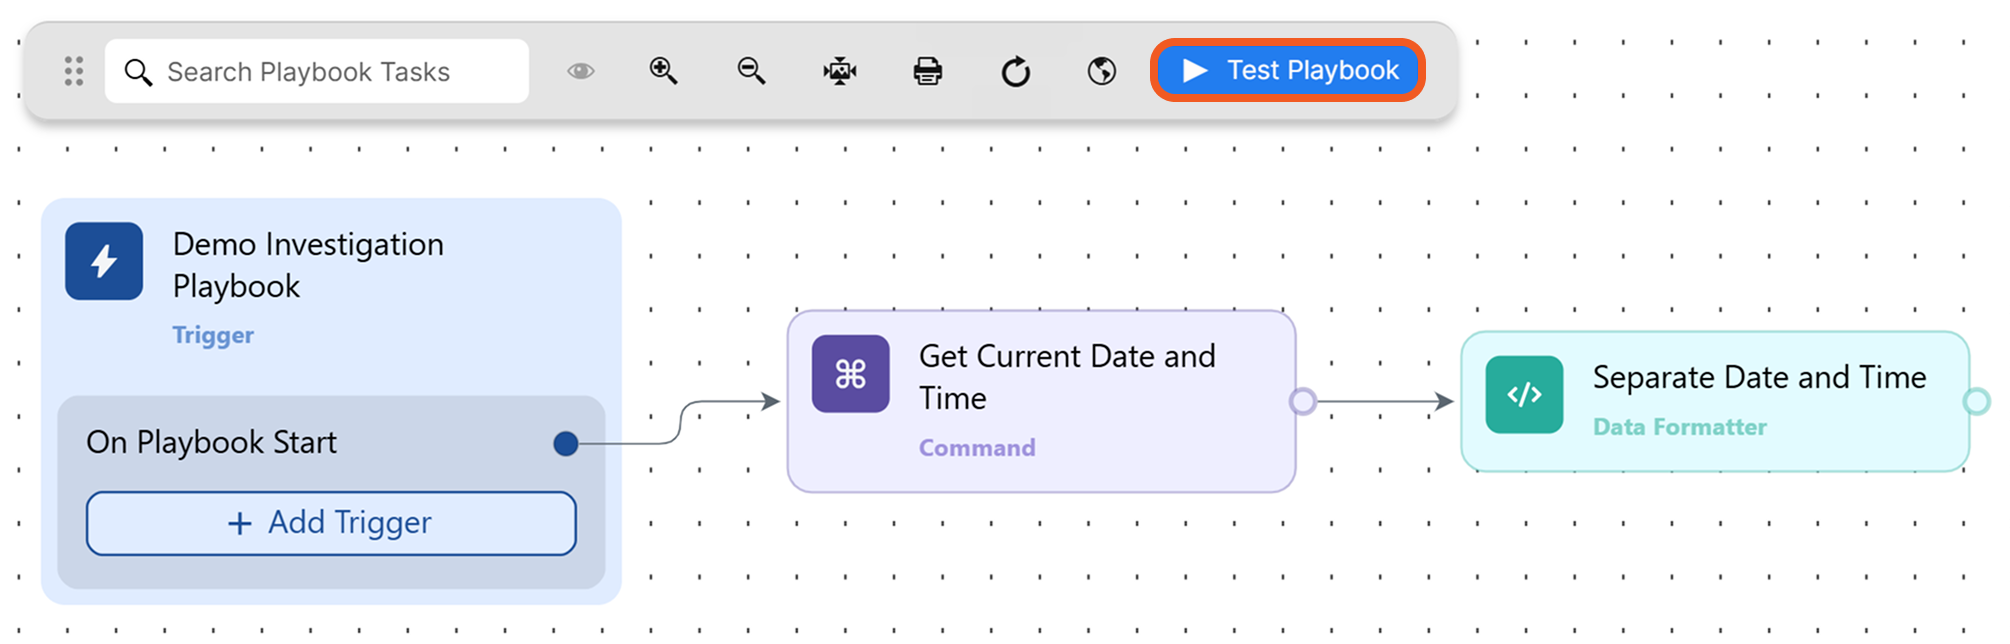Click the Command node output connector
Viewport: 2010px width, 644px height.
[x=1302, y=401]
